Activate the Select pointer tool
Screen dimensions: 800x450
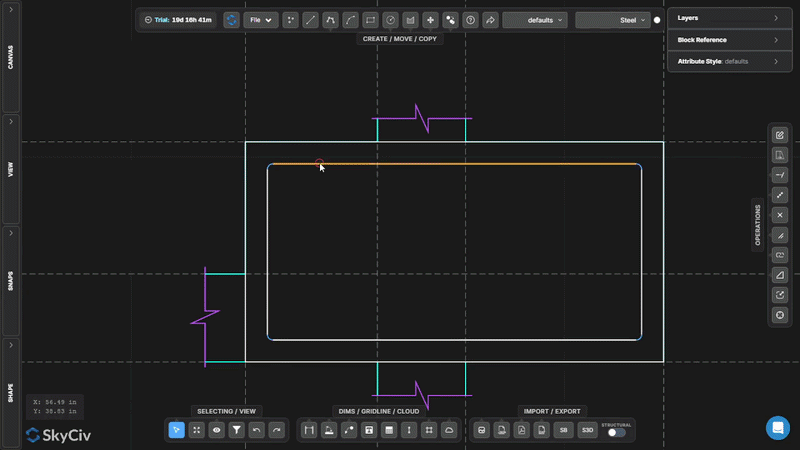click(177, 430)
